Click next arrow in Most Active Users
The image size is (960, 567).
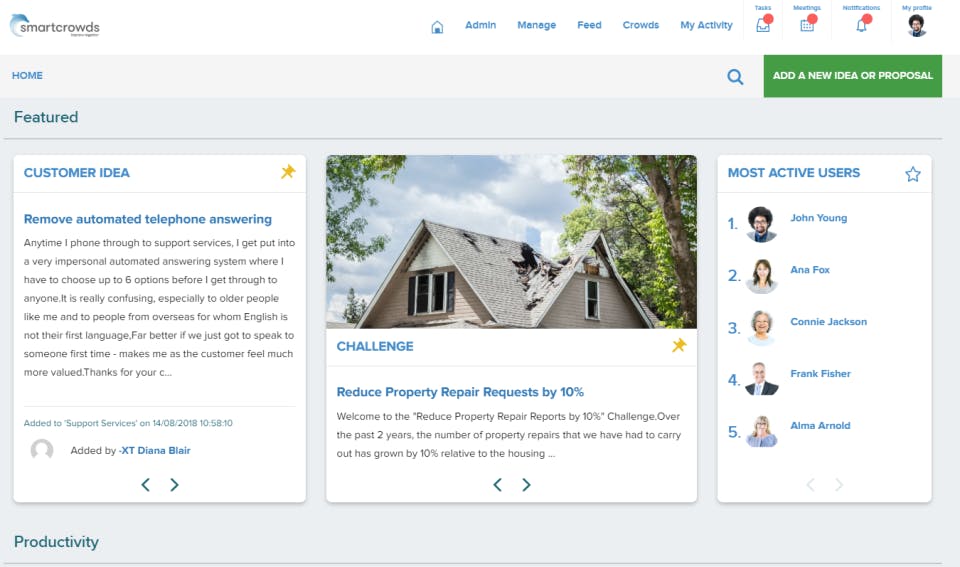[839, 485]
